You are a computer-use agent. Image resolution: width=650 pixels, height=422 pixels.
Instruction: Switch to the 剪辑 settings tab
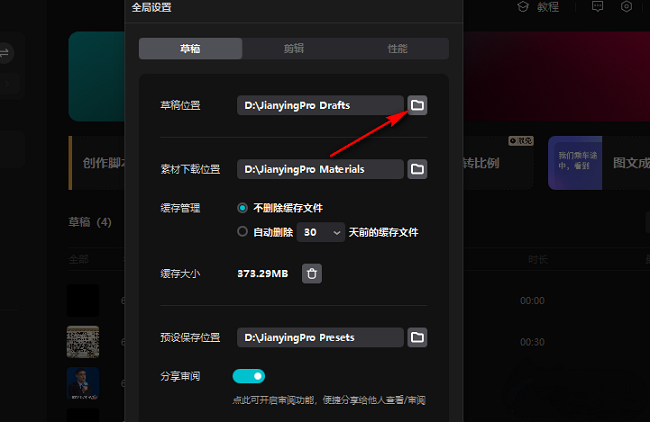point(294,49)
